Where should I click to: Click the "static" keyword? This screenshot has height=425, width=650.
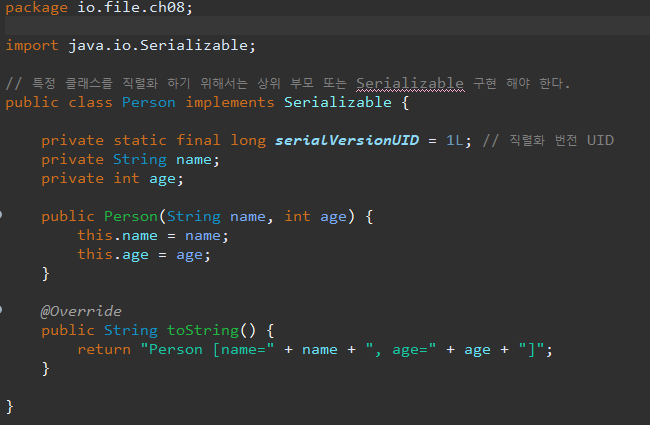coord(140,140)
